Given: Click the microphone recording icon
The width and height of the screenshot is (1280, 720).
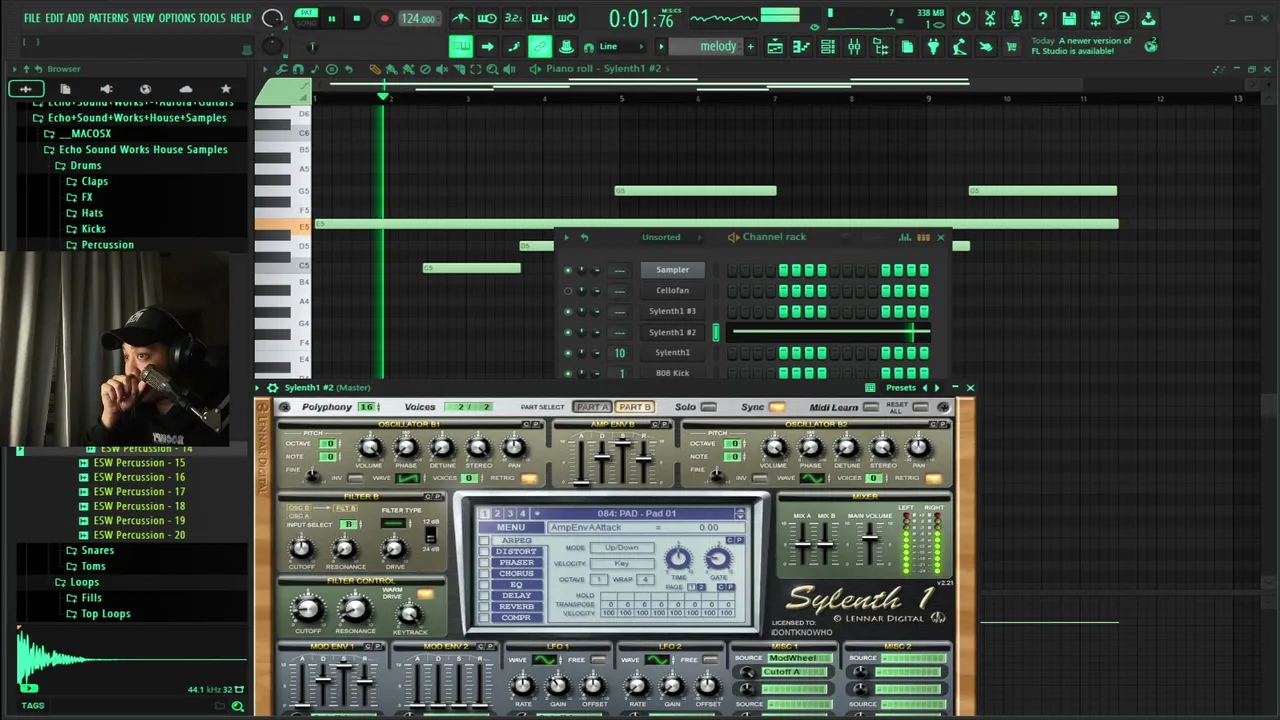Looking at the screenshot, I should [1016, 18].
